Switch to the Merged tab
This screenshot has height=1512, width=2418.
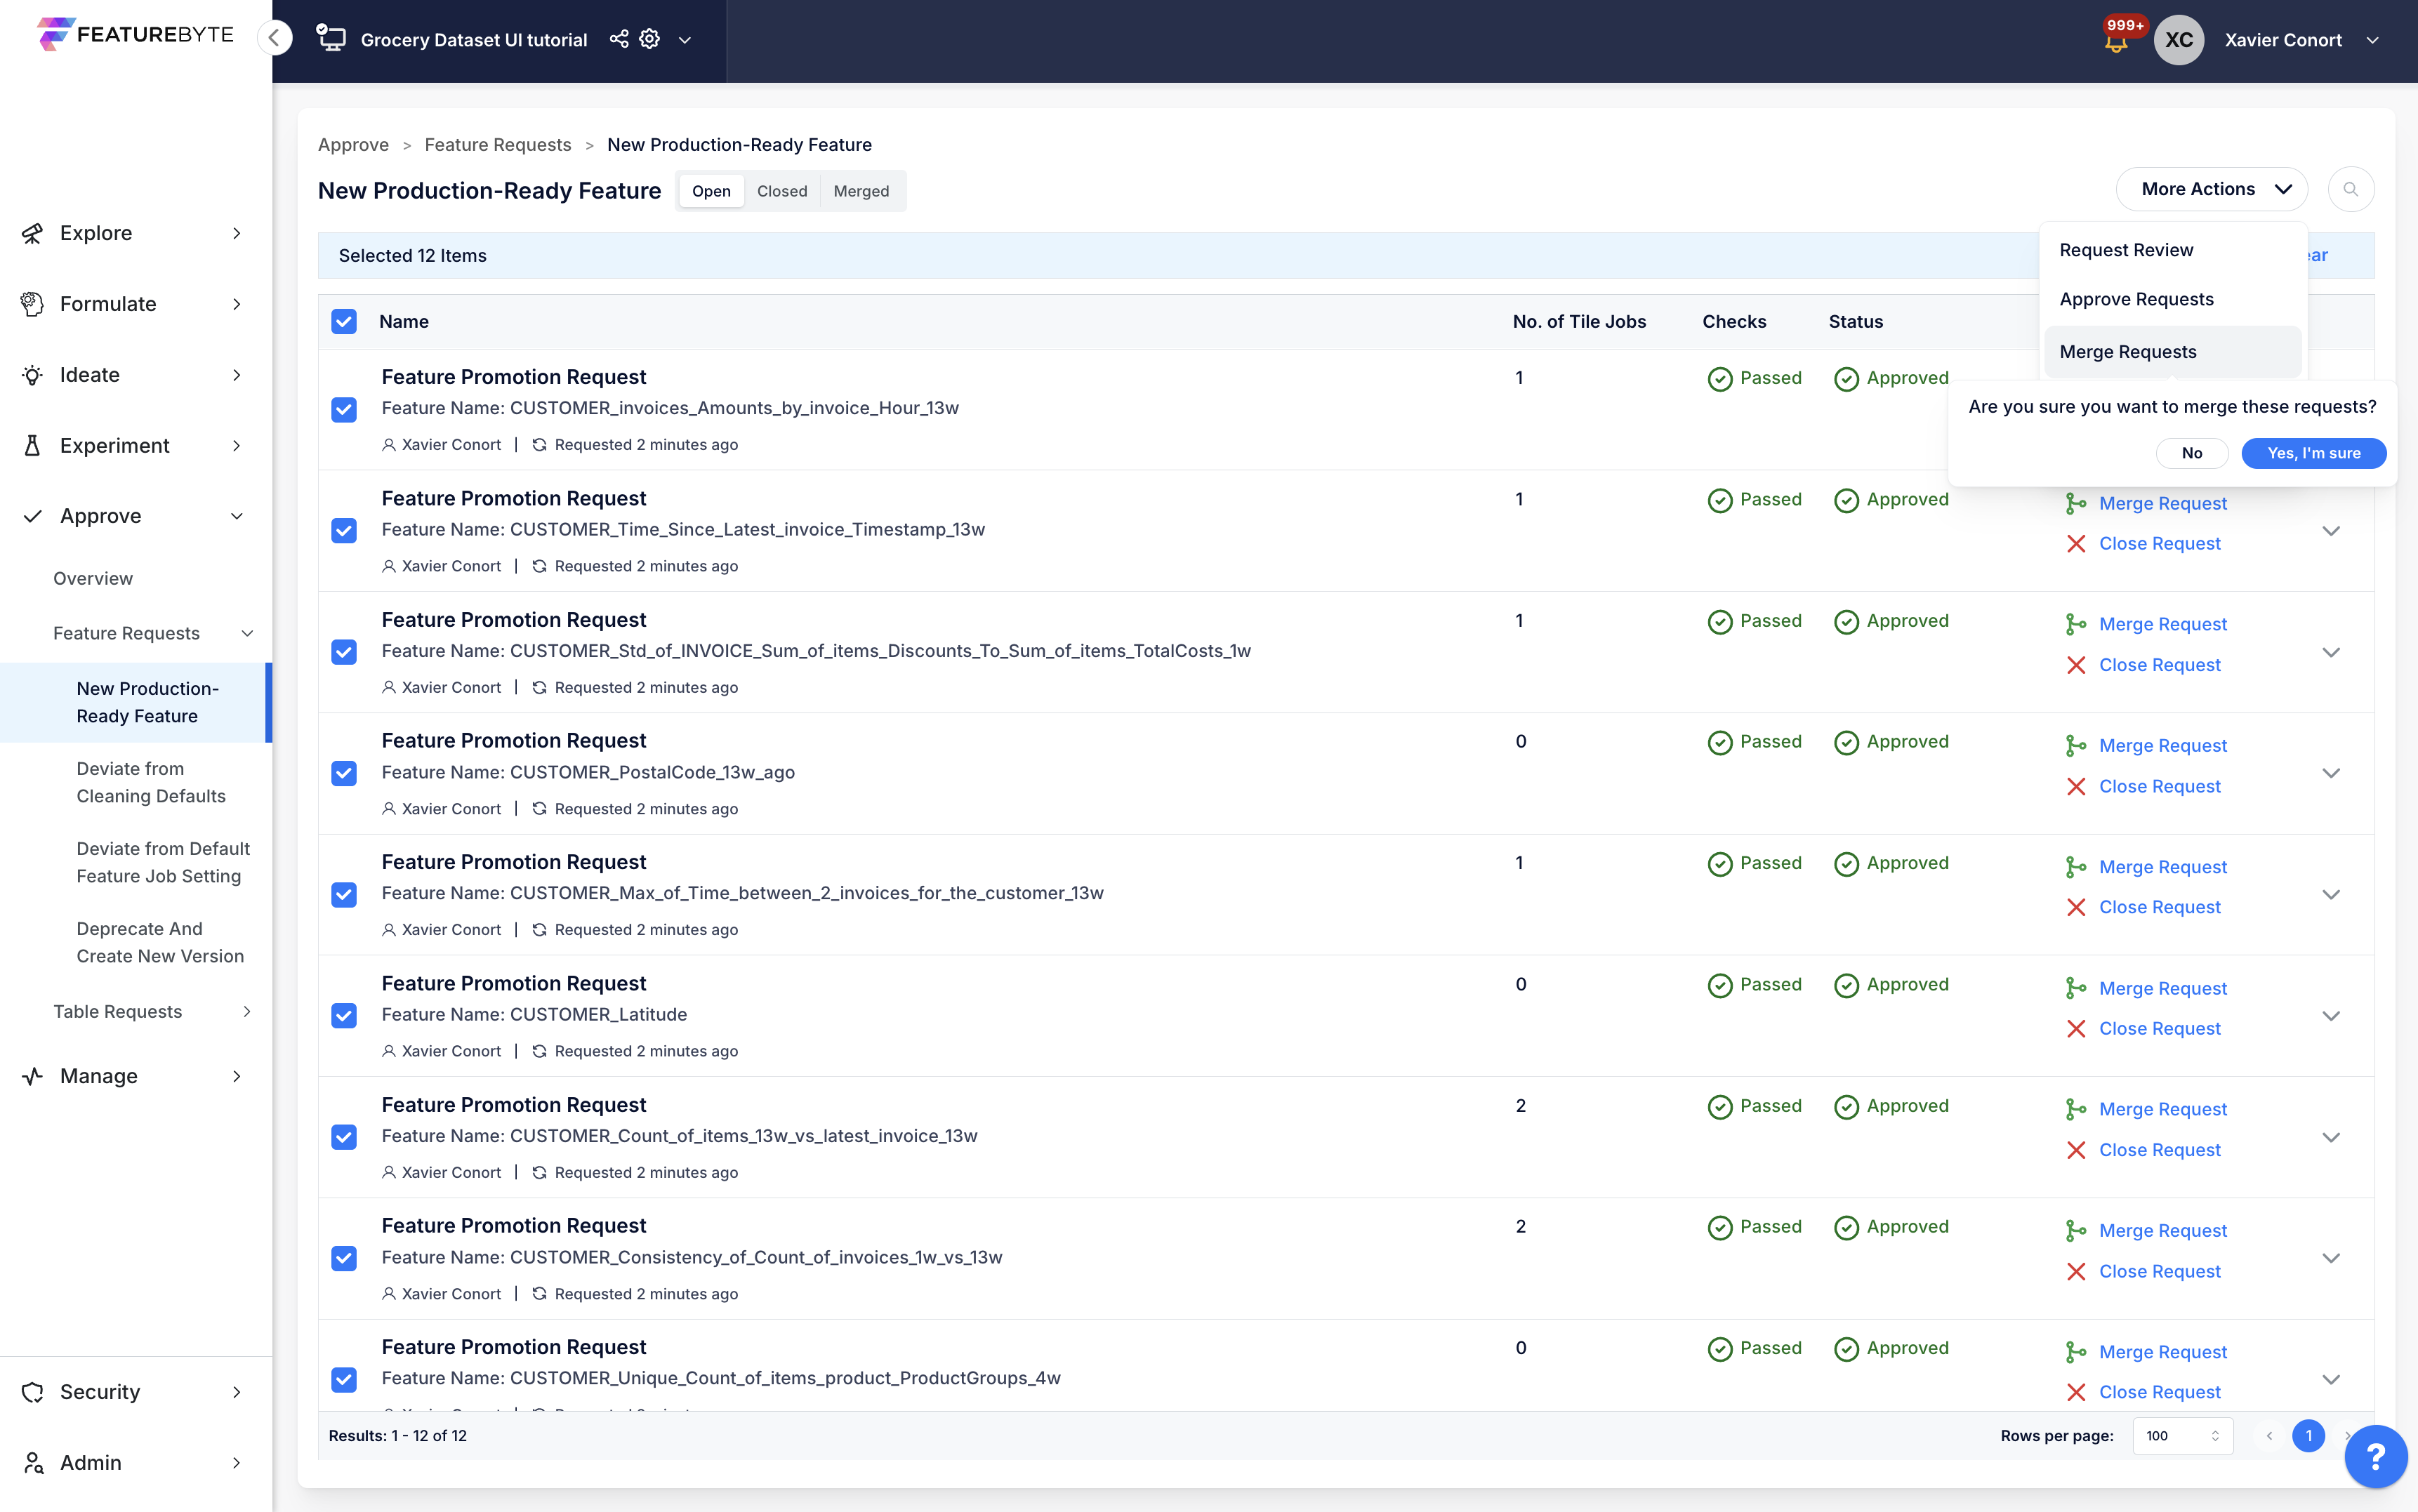pos(860,191)
